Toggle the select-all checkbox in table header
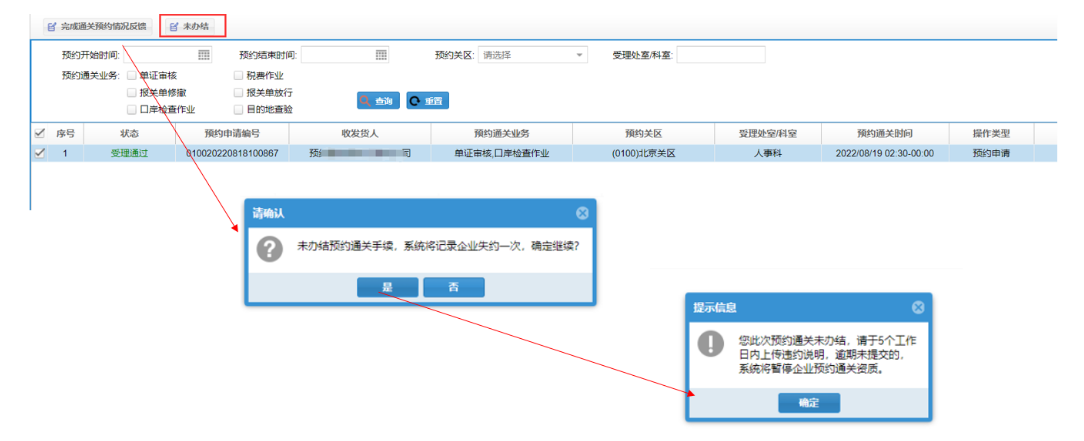1084x441 pixels. coord(39,133)
